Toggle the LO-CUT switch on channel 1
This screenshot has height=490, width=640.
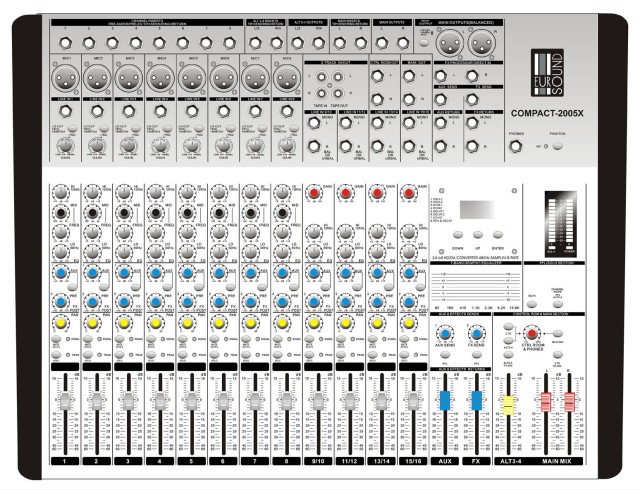pyautogui.click(x=72, y=128)
